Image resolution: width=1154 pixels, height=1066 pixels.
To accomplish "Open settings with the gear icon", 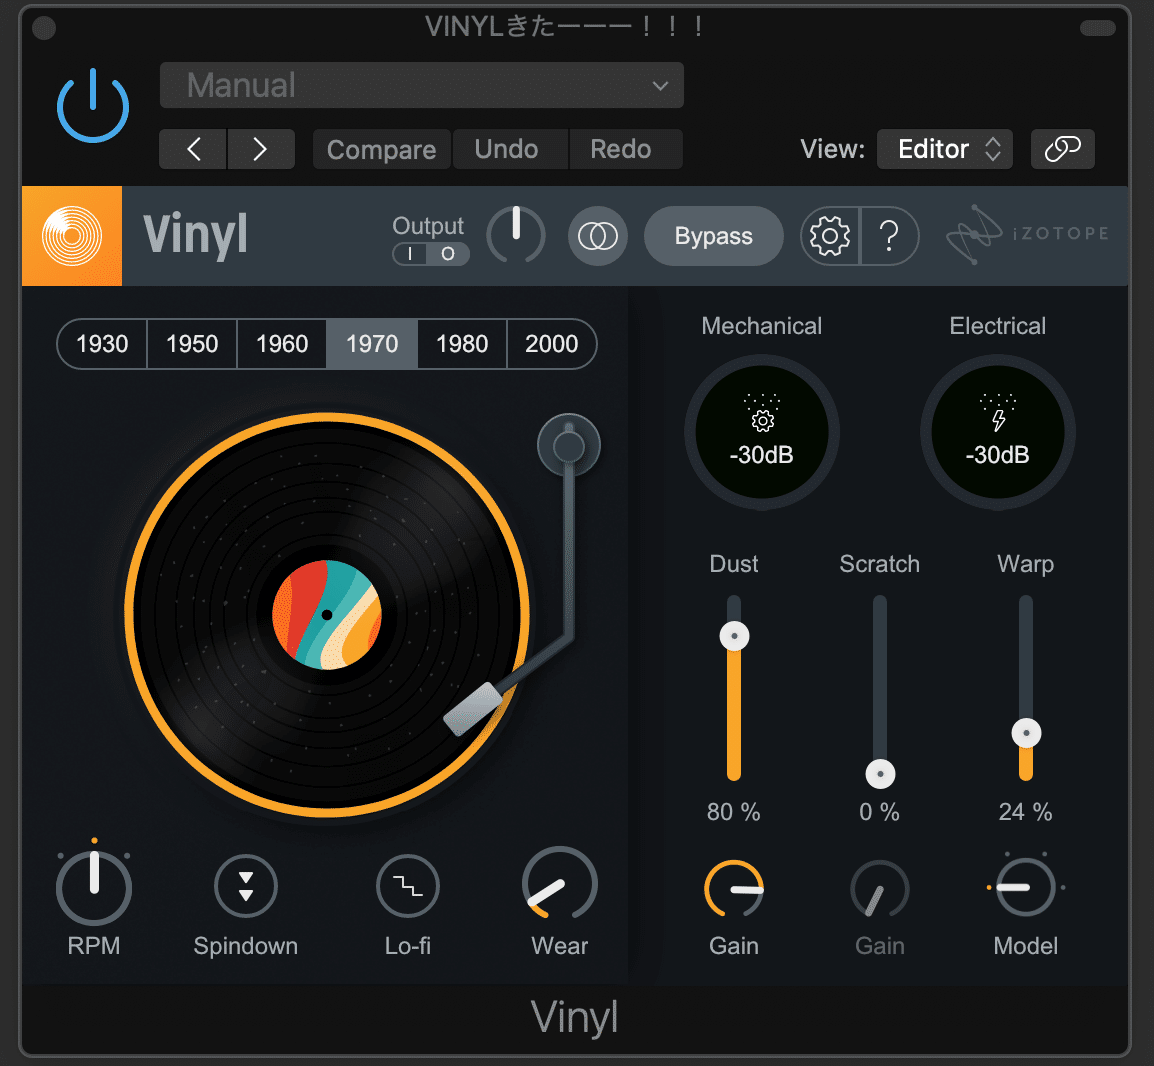I will coord(830,236).
